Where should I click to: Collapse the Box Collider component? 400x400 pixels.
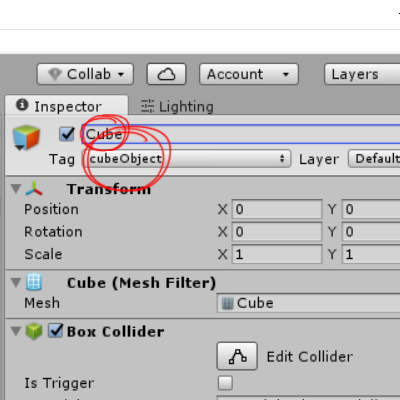click(16, 331)
